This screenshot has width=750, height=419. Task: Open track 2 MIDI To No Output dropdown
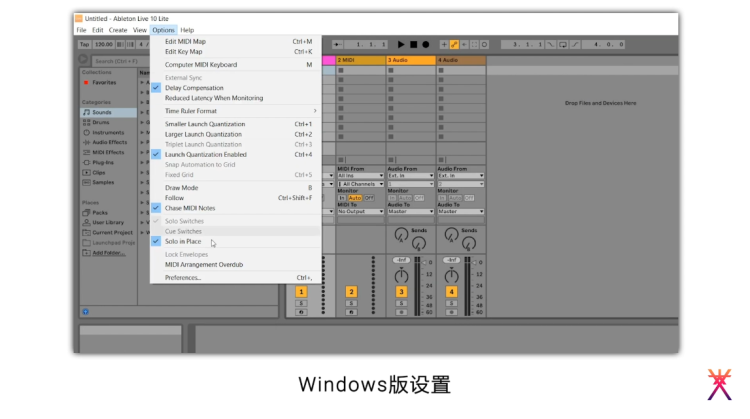[x=361, y=211]
